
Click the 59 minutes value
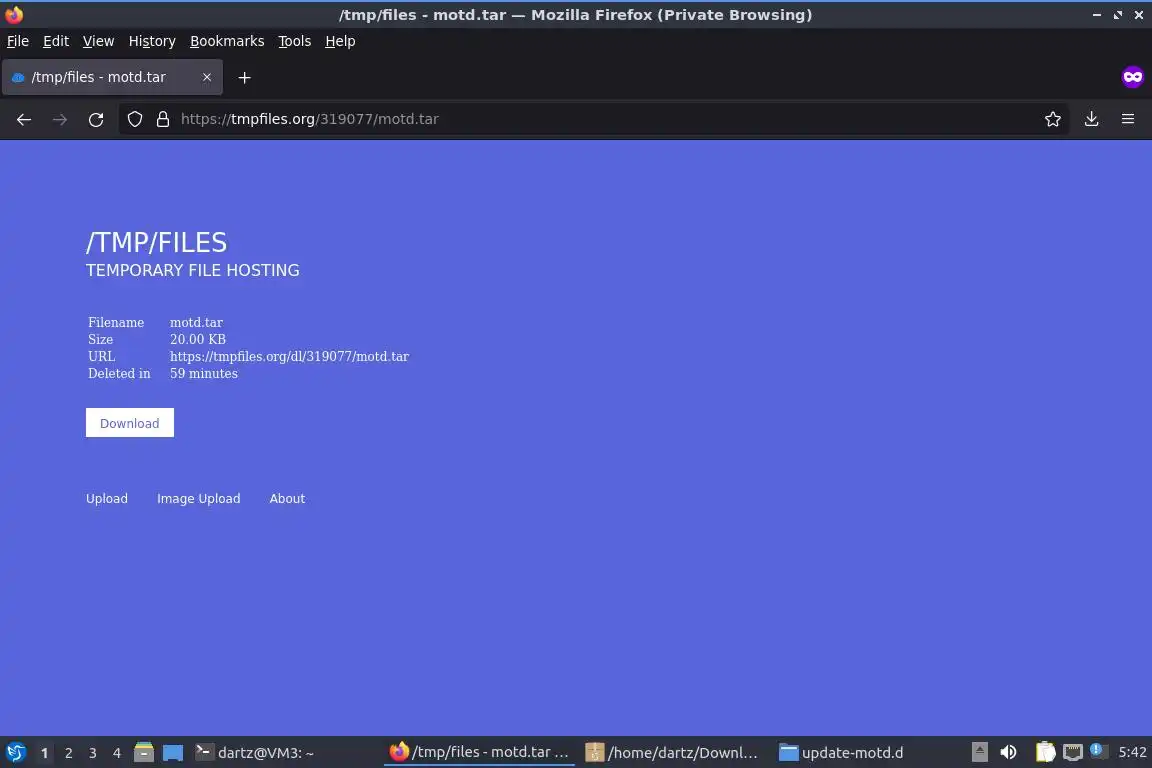[x=204, y=373]
